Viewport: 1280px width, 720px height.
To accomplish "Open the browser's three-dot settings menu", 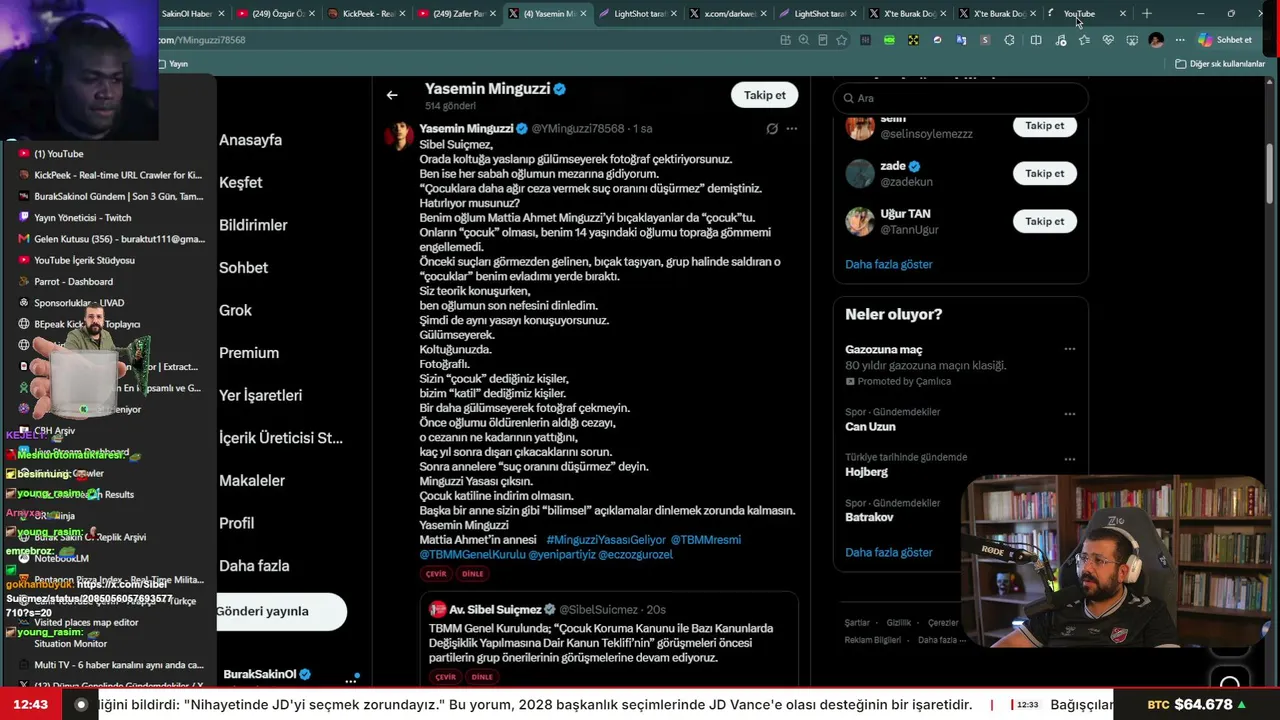I will (x=1180, y=40).
